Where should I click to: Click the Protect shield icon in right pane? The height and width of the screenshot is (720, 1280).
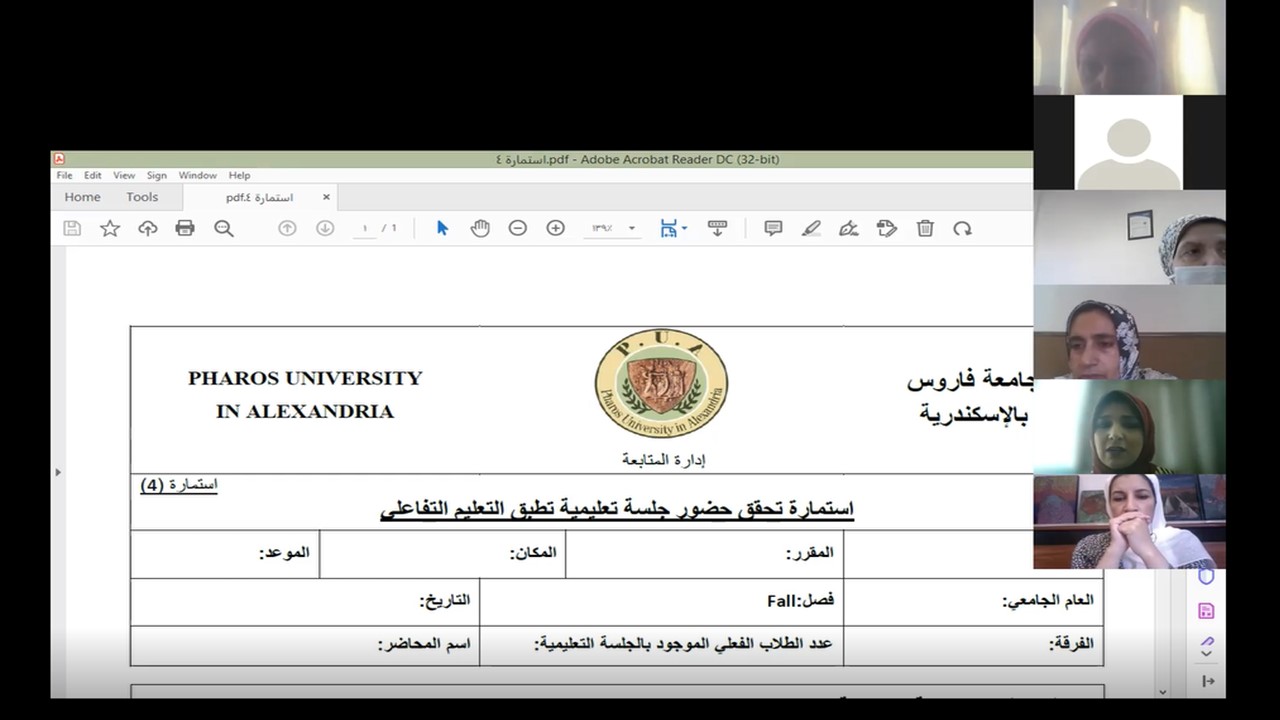point(1206,577)
